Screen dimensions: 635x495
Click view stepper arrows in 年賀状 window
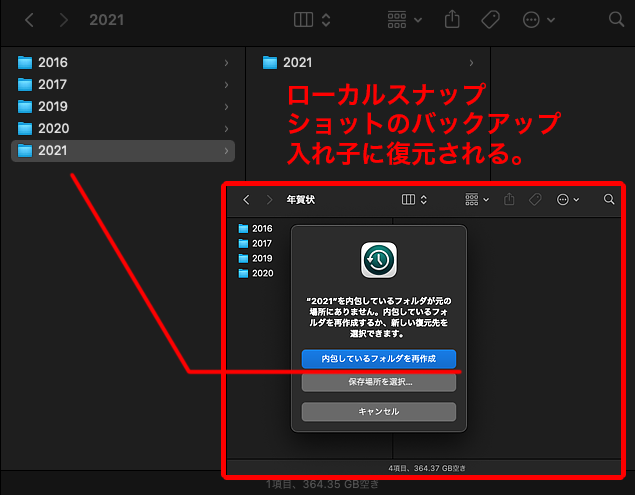[x=424, y=199]
